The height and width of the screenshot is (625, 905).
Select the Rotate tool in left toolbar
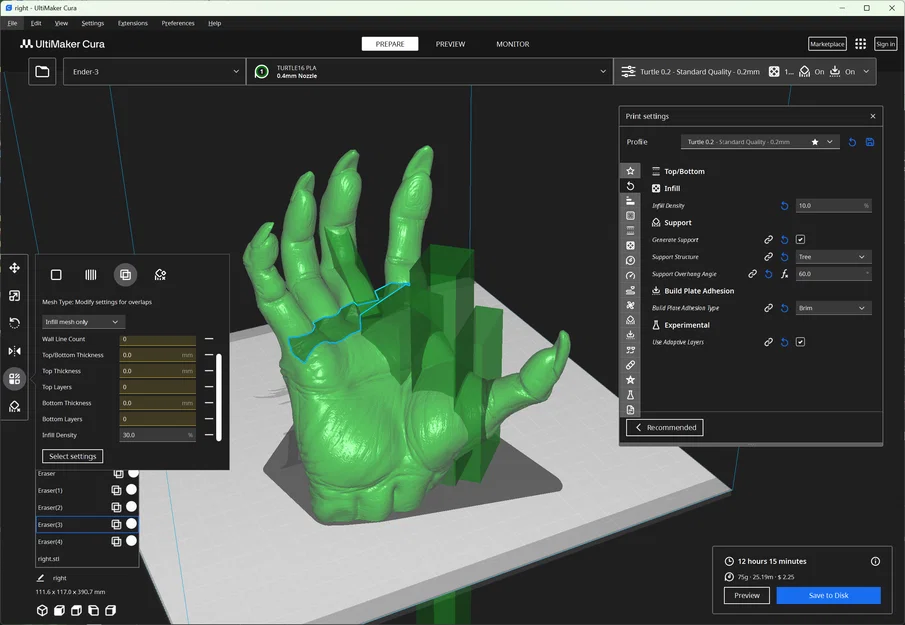[x=14, y=323]
